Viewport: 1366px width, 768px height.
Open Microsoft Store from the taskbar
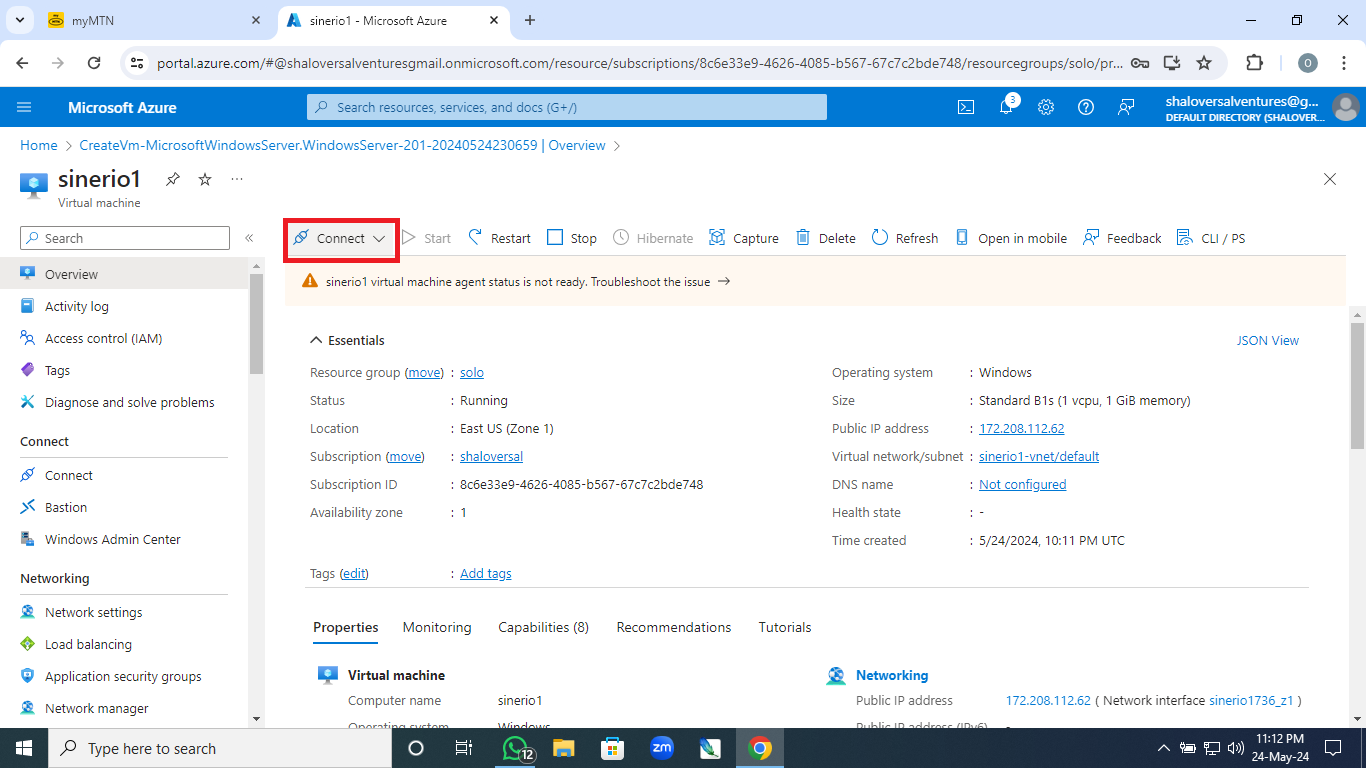[x=612, y=748]
